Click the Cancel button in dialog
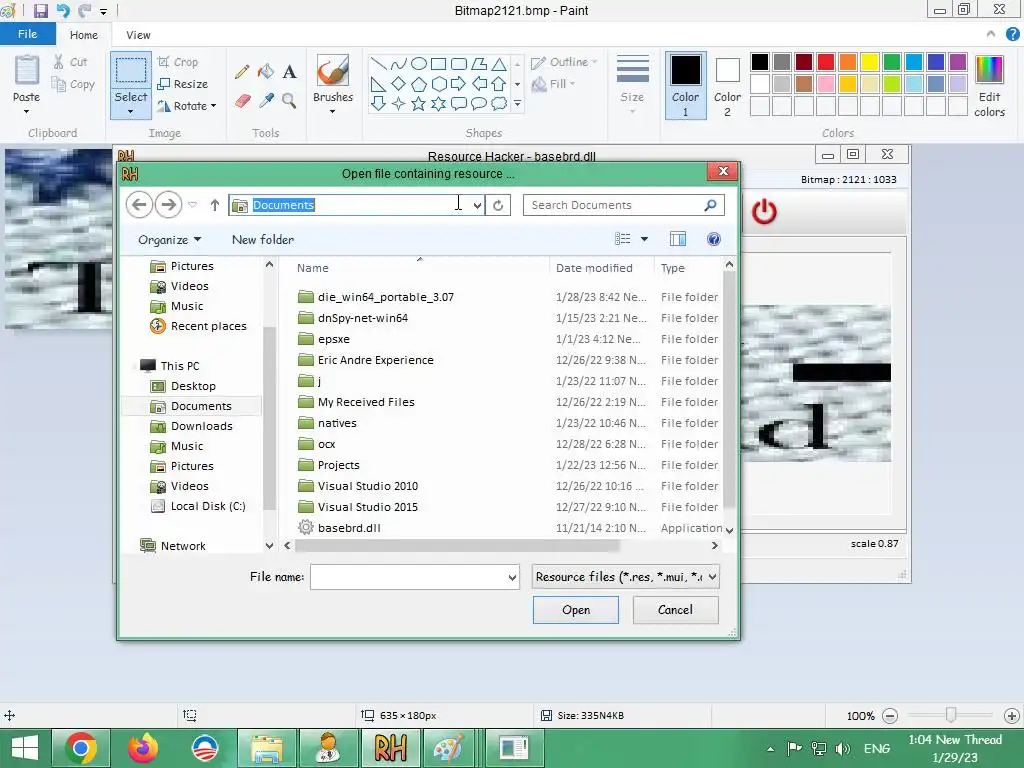The width and height of the screenshot is (1024, 768). tap(675, 610)
